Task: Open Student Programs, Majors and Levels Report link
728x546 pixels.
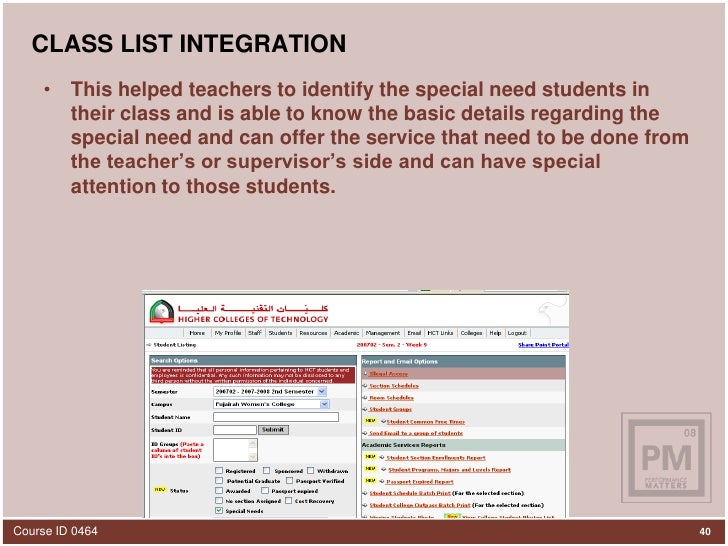Action: (x=449, y=470)
